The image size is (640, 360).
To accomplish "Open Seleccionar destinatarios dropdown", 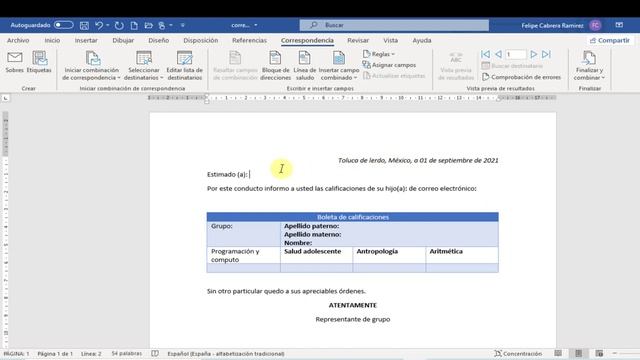I will click(x=144, y=66).
